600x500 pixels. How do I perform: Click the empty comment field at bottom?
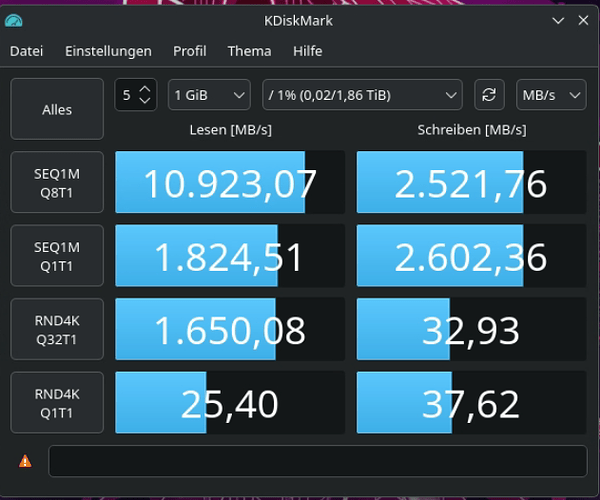(318, 461)
